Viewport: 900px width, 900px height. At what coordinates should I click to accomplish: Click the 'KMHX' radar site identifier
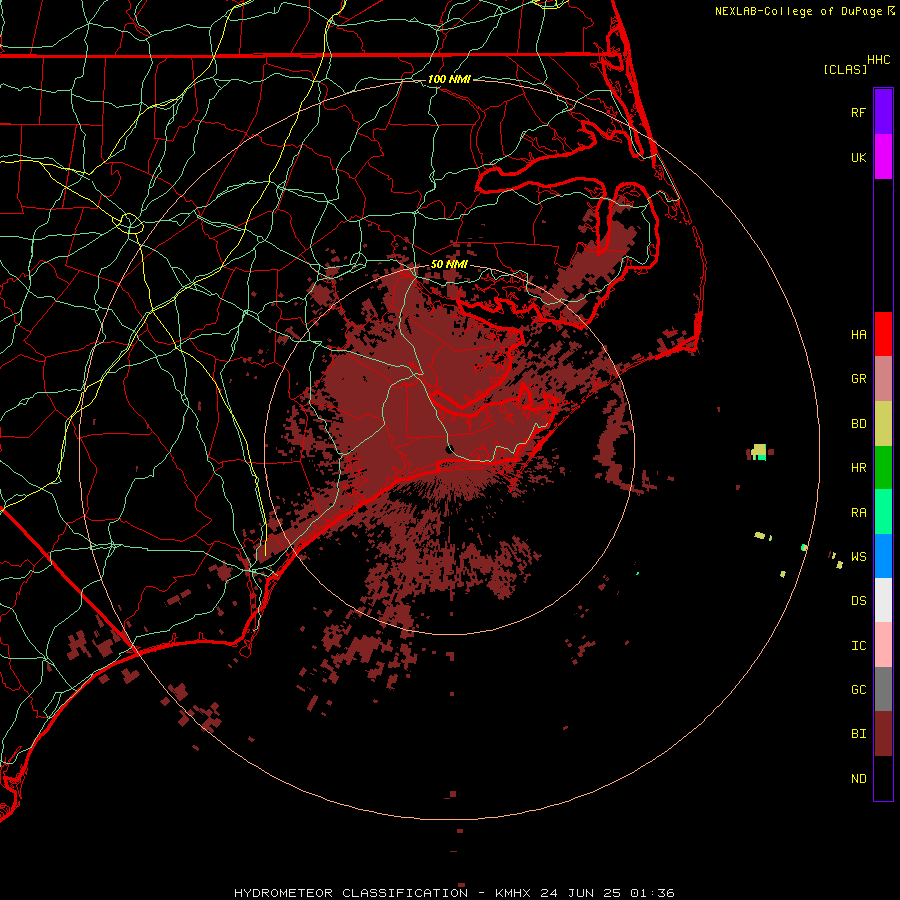(x=513, y=893)
